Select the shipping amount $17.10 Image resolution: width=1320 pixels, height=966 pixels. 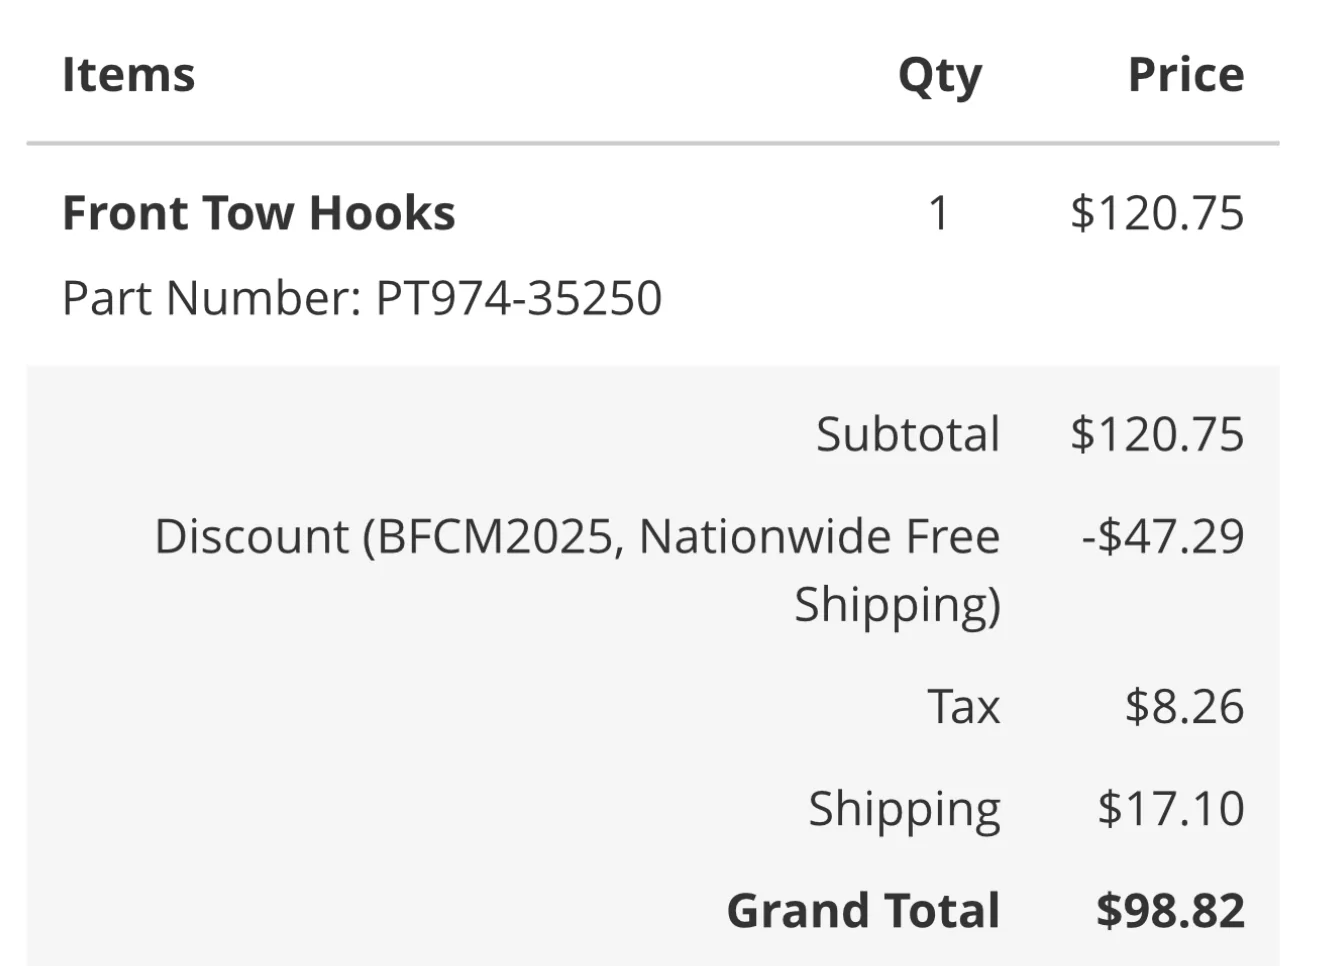pyautogui.click(x=1170, y=808)
